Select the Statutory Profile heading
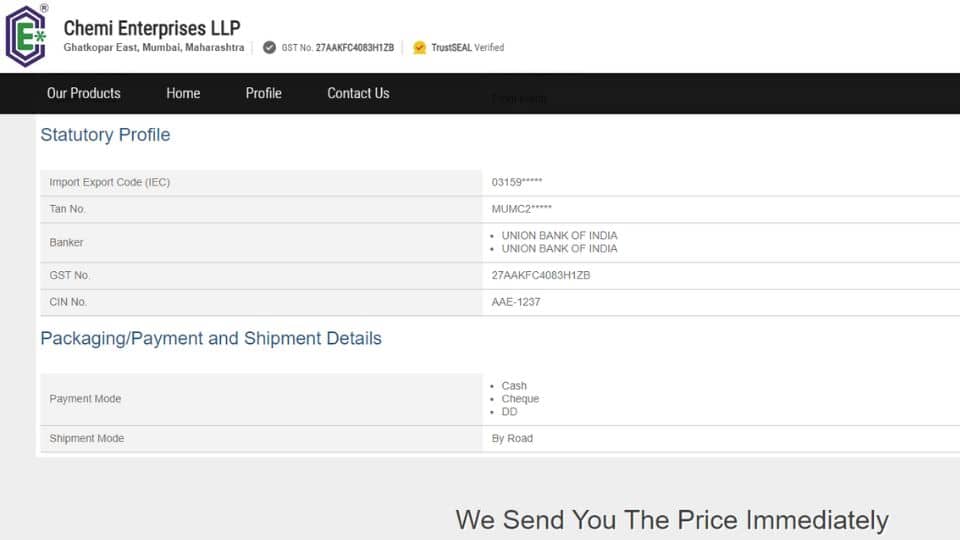 pos(105,135)
